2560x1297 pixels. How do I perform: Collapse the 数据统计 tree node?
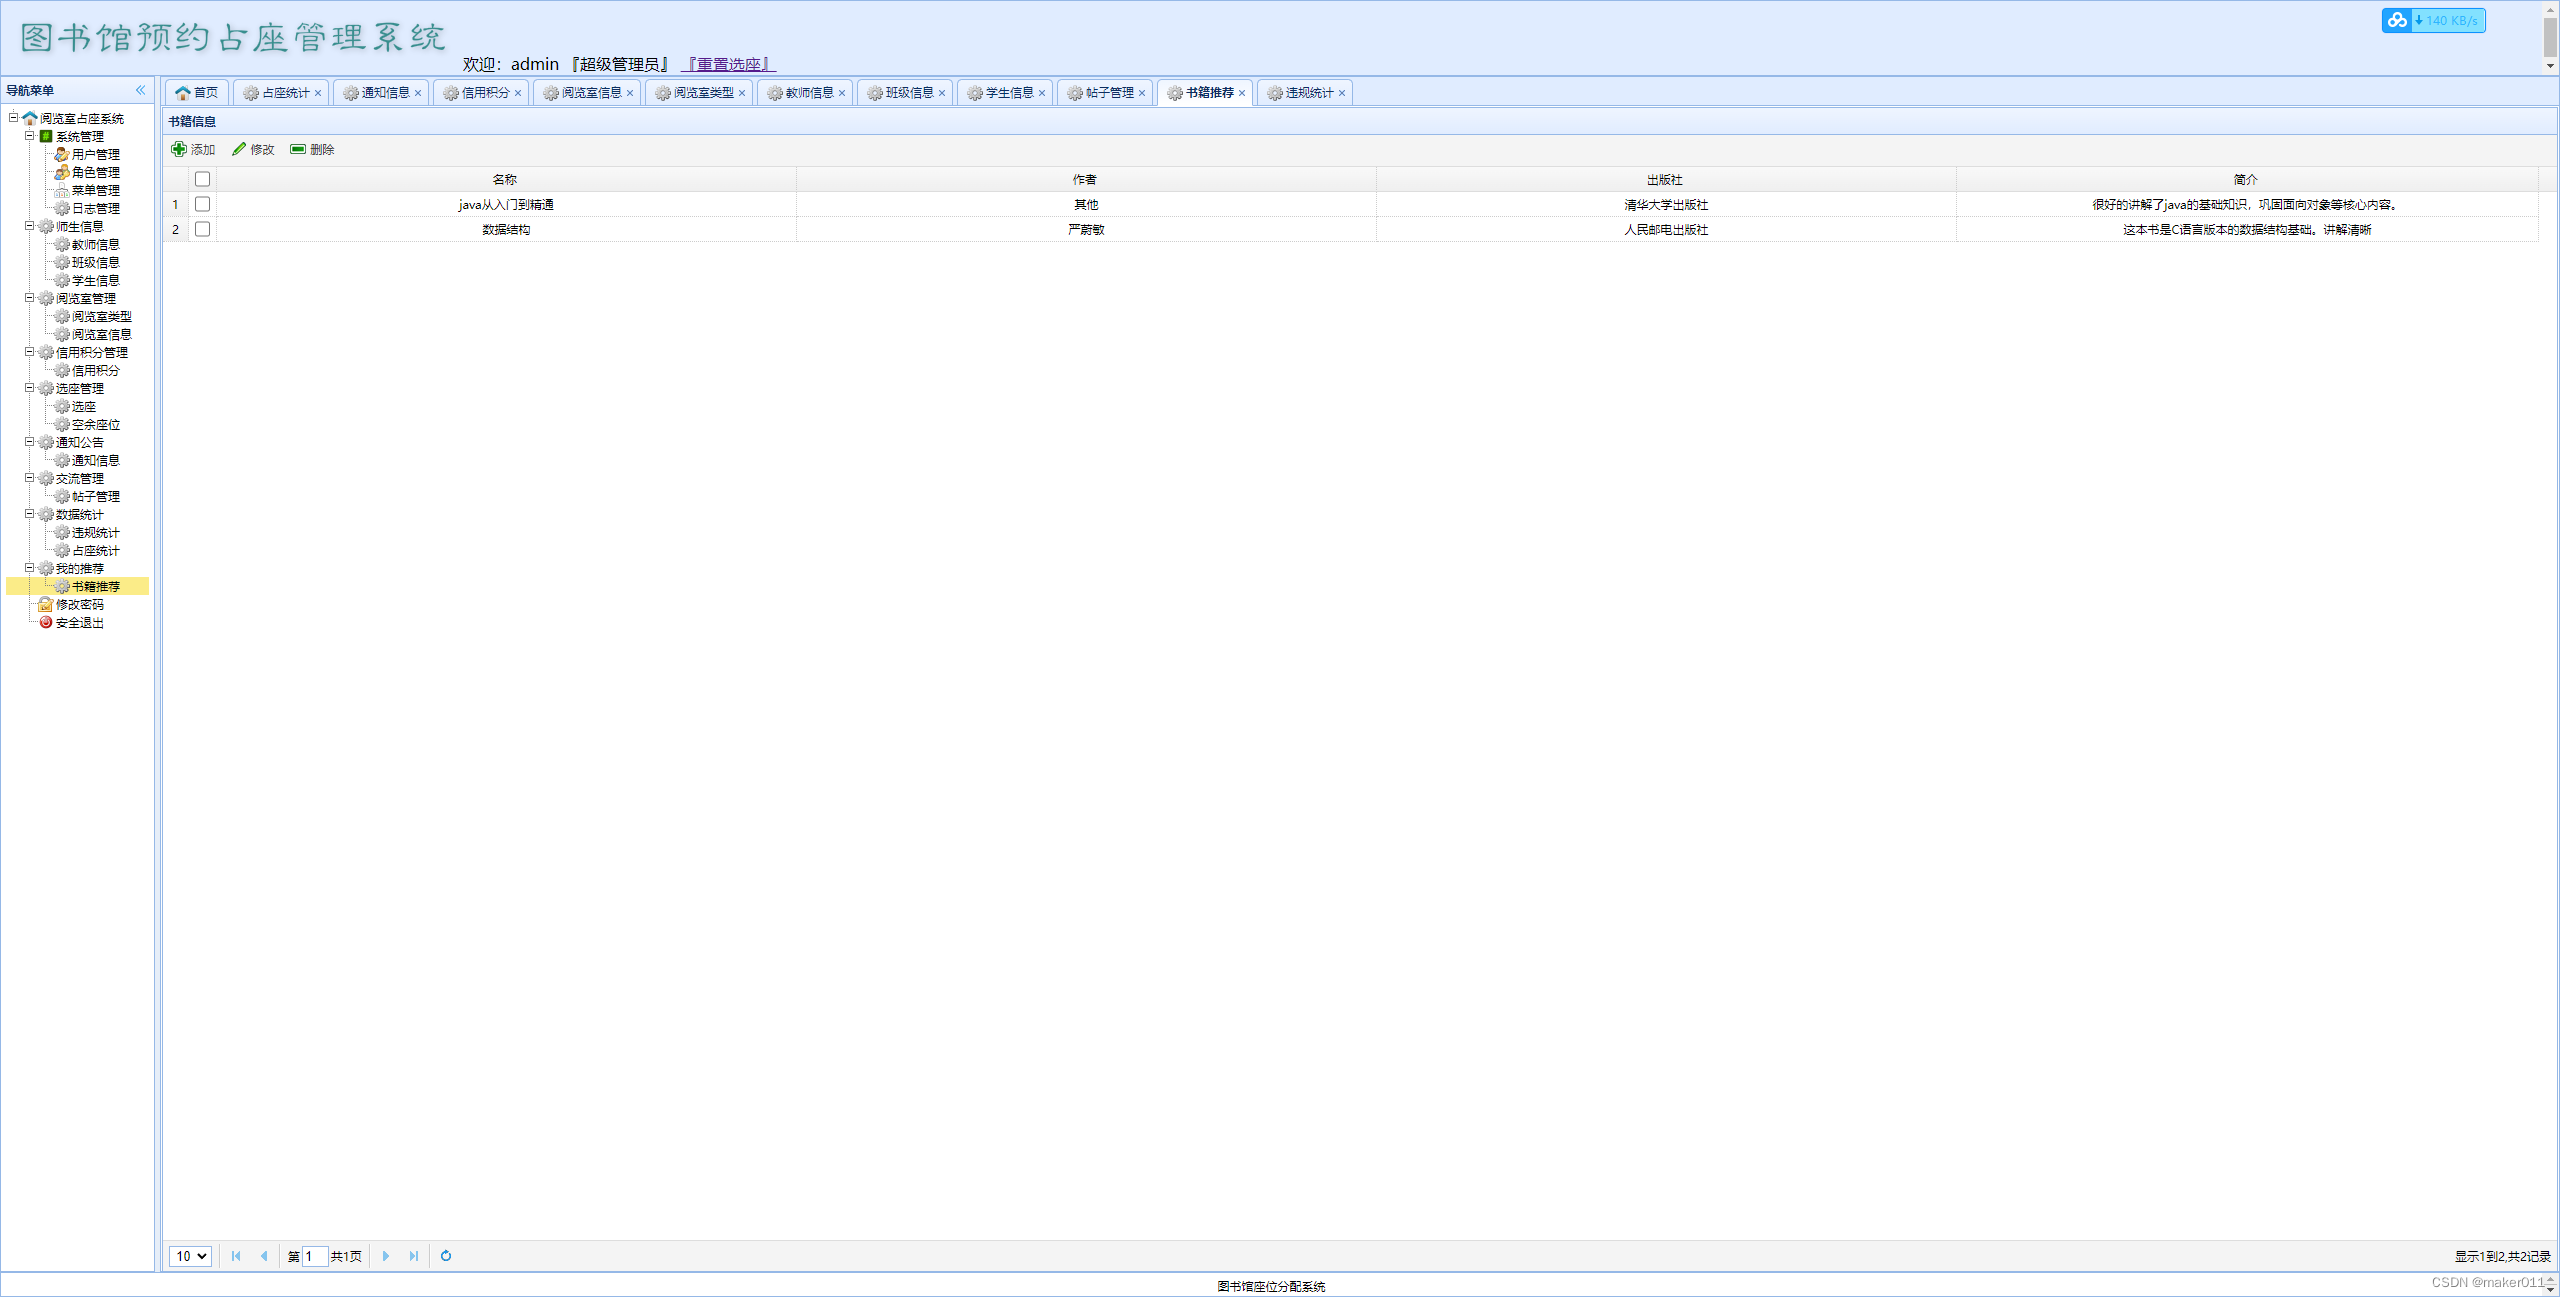30,514
